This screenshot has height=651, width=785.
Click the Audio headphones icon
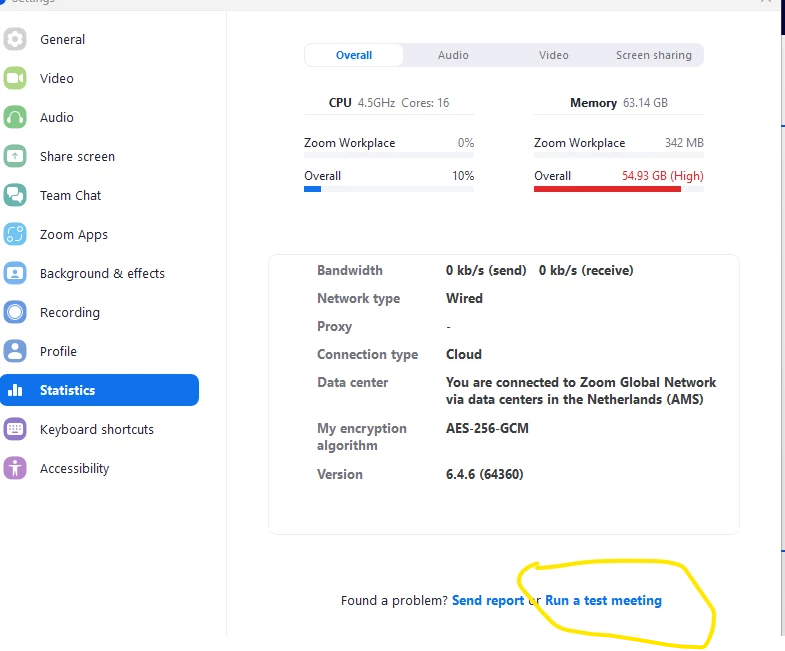point(15,117)
